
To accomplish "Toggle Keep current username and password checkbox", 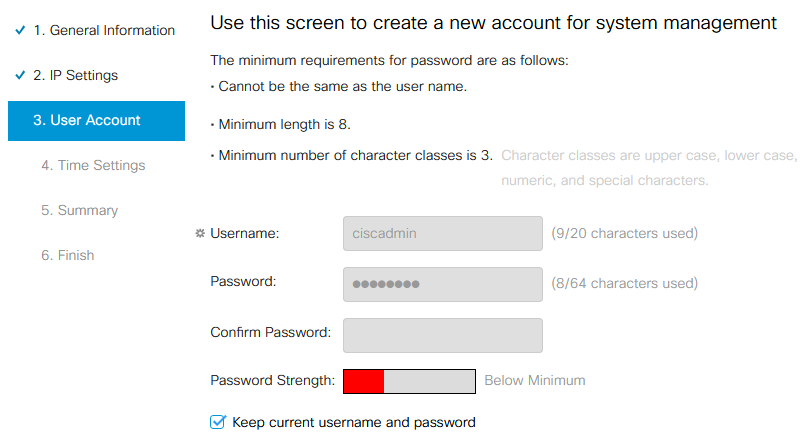I will [x=218, y=422].
